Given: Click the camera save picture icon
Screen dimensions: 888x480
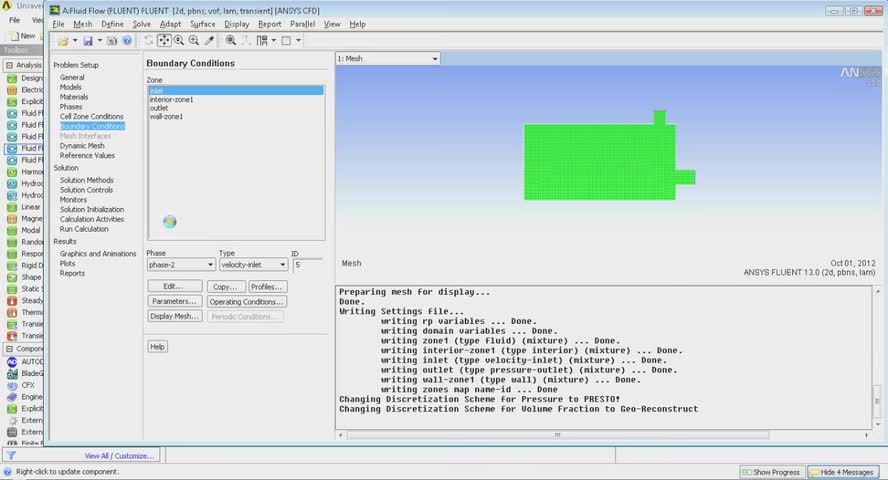Looking at the screenshot, I should pos(112,41).
